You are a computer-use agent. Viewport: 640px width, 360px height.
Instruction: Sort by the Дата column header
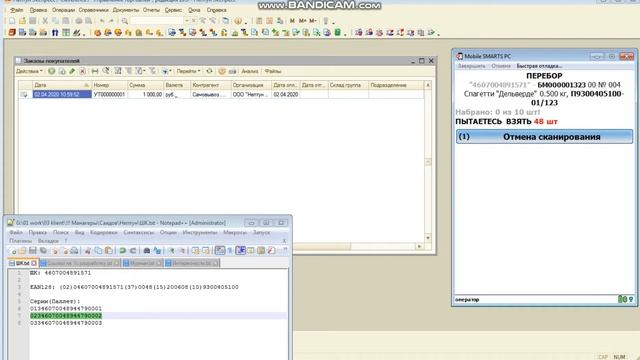click(62, 85)
